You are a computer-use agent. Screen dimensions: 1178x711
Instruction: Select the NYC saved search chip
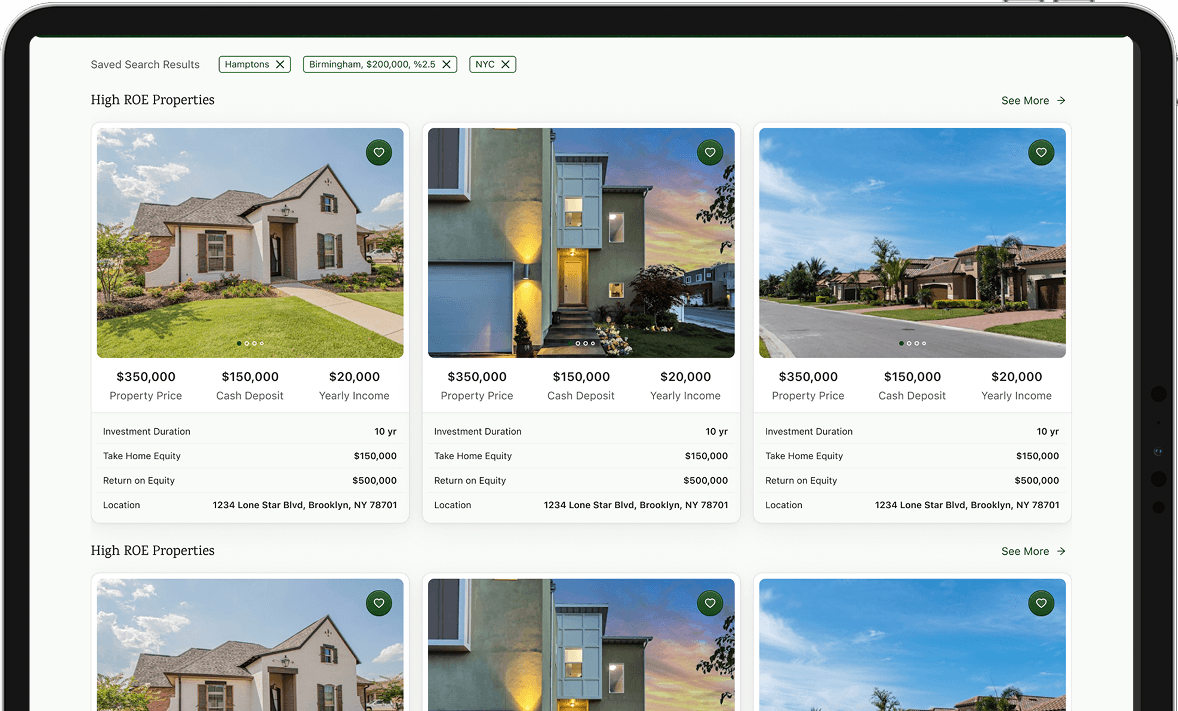485,65
